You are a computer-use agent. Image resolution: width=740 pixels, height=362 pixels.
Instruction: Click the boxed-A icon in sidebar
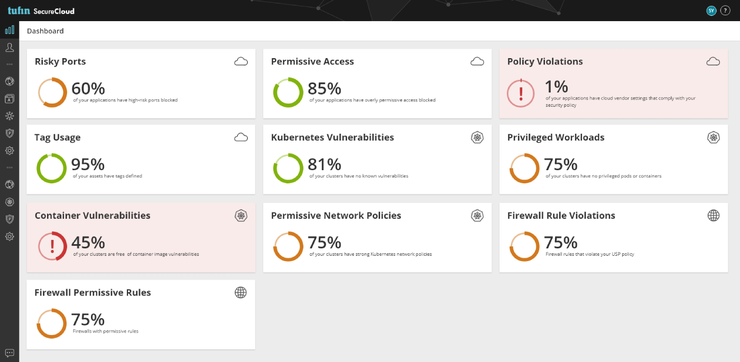pos(9,99)
